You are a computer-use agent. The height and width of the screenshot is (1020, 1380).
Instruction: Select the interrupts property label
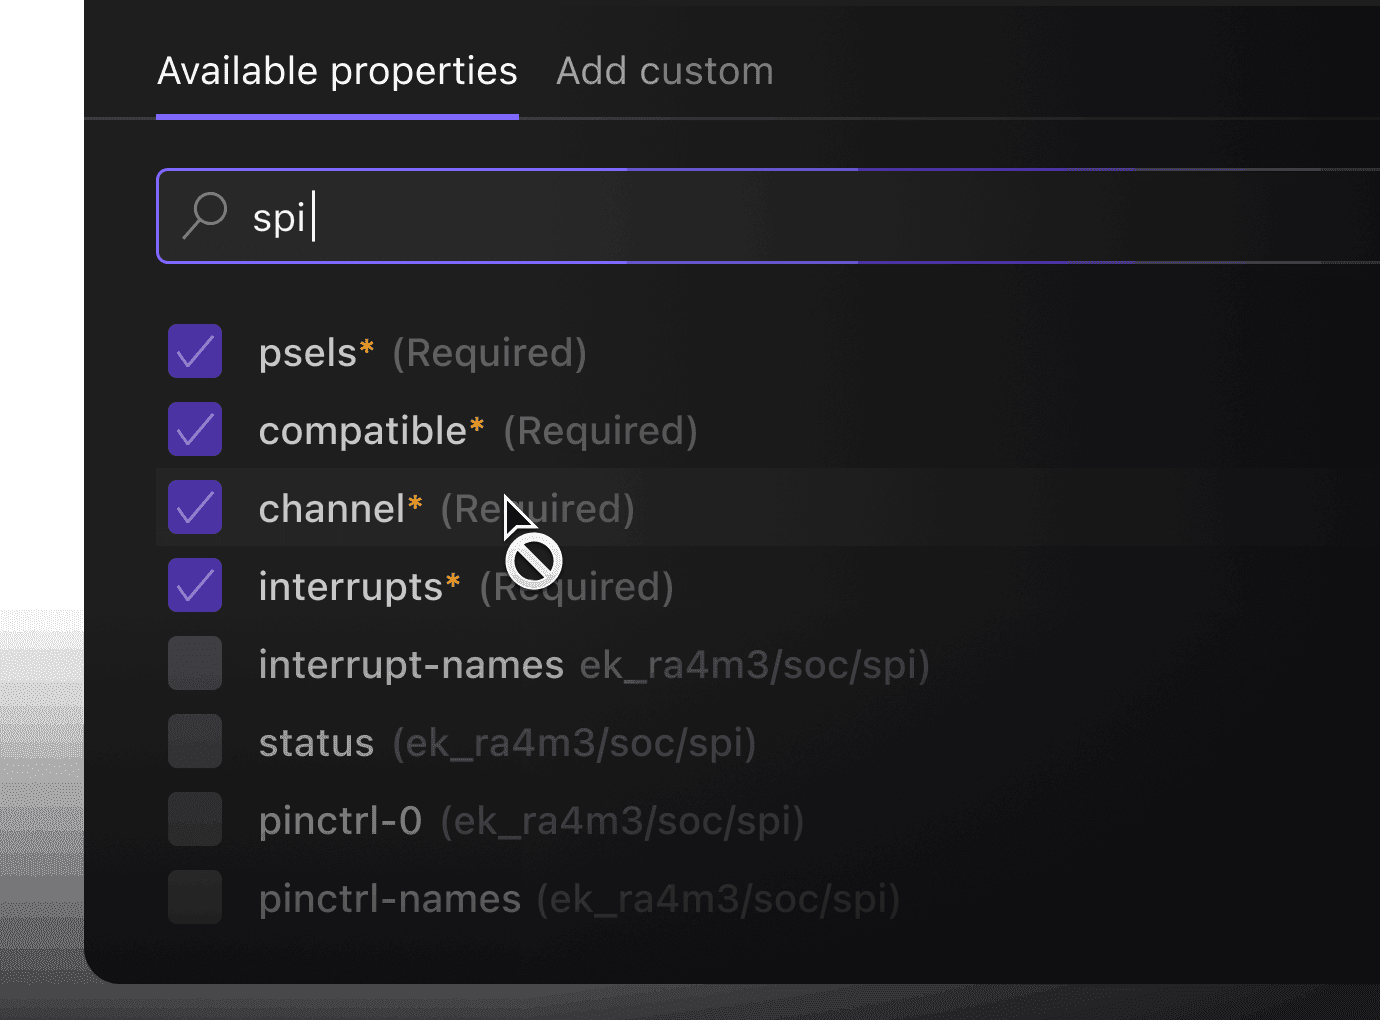pos(350,587)
